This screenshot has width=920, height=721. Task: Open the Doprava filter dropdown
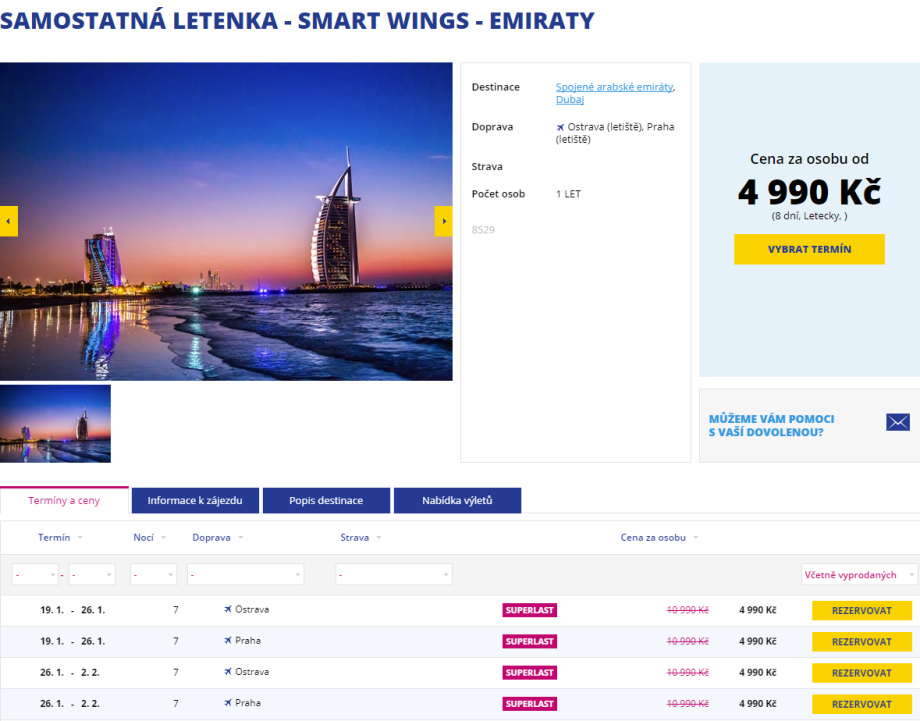[245, 575]
